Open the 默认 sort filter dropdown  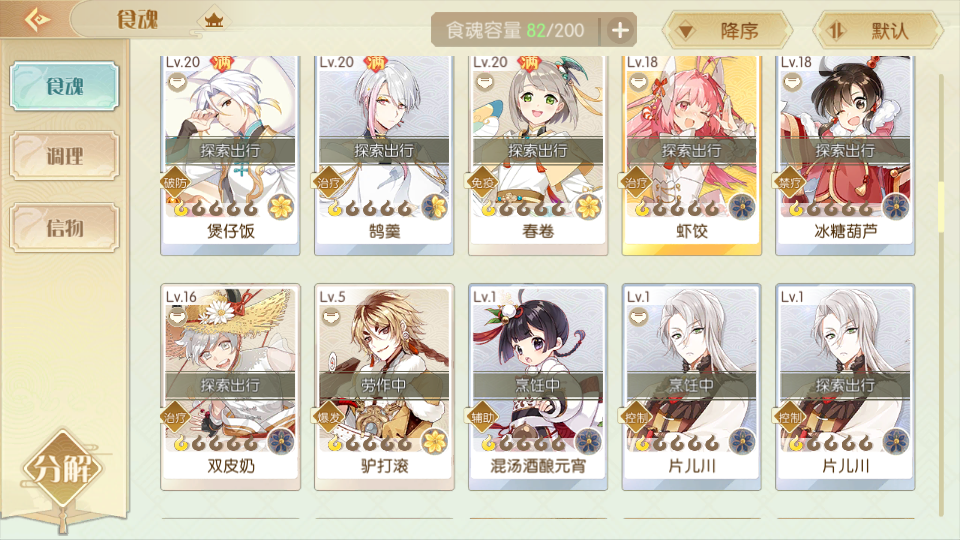tap(879, 30)
